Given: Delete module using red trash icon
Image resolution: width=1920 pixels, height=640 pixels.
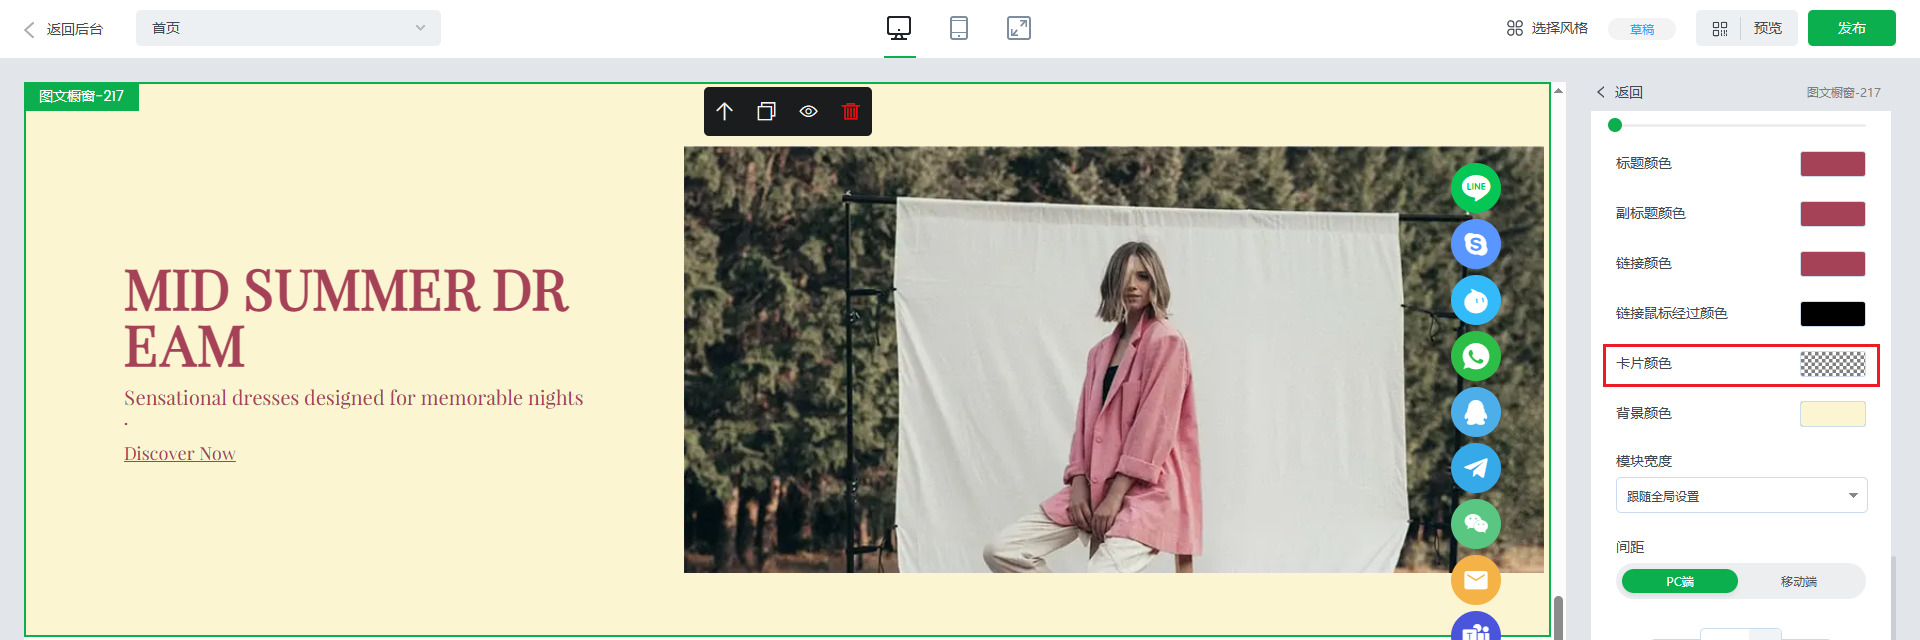Looking at the screenshot, I should [x=850, y=112].
